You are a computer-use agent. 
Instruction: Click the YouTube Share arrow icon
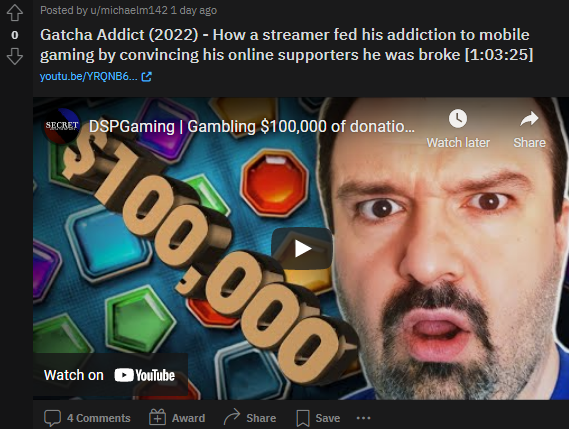pyautogui.click(x=529, y=119)
